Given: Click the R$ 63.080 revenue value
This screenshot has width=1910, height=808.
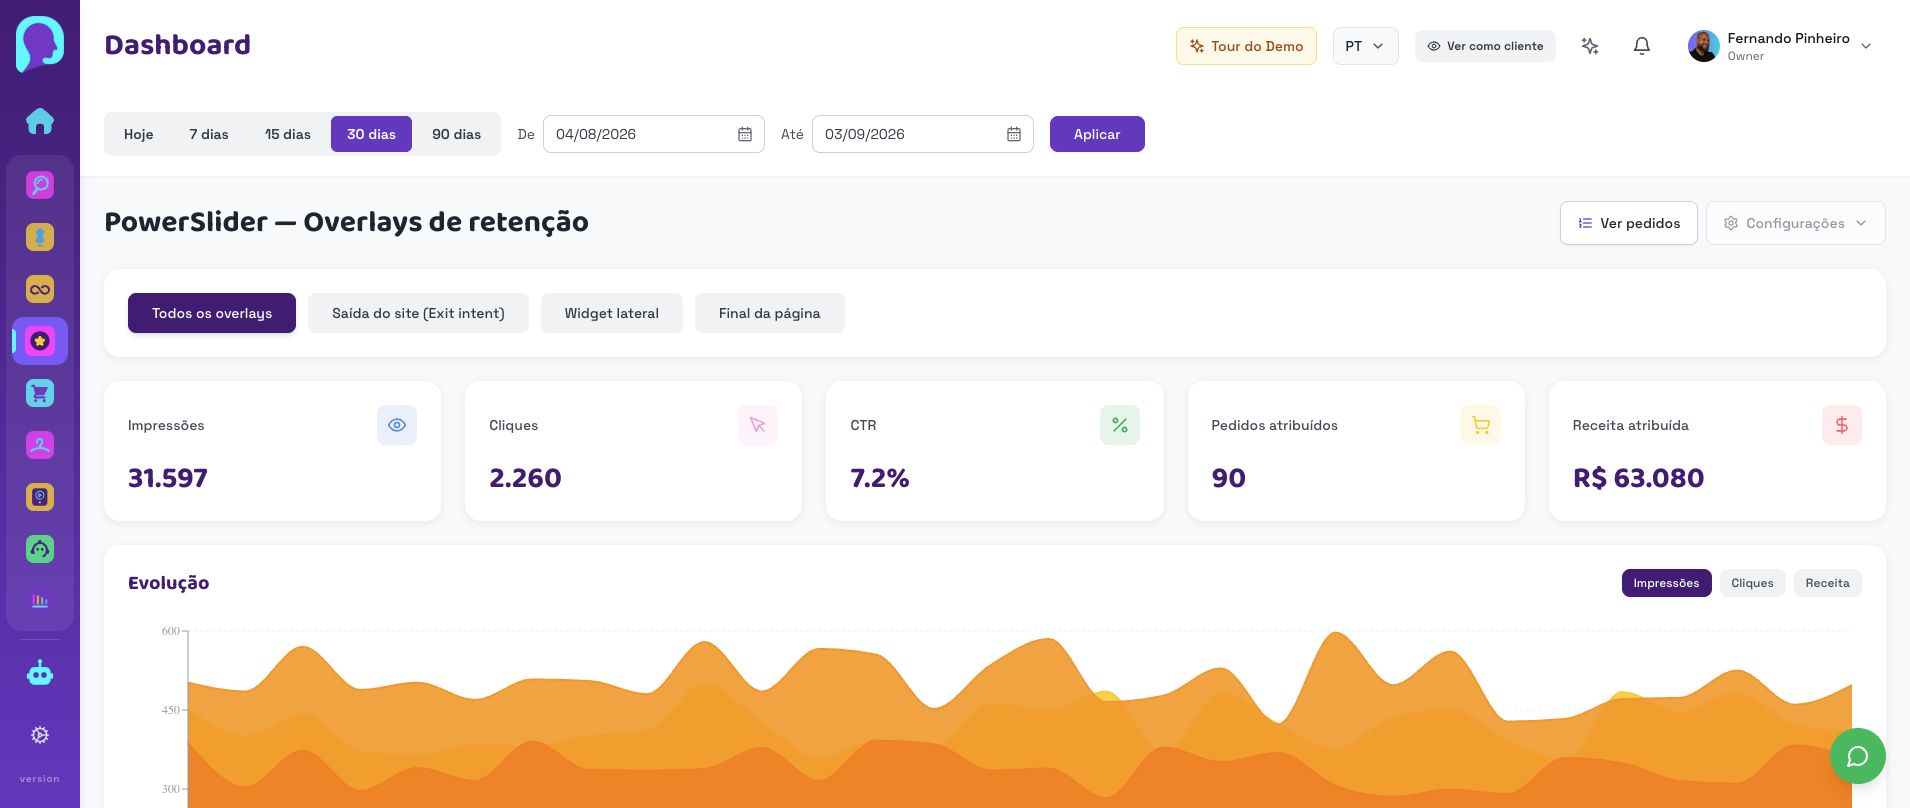Looking at the screenshot, I should coord(1638,478).
